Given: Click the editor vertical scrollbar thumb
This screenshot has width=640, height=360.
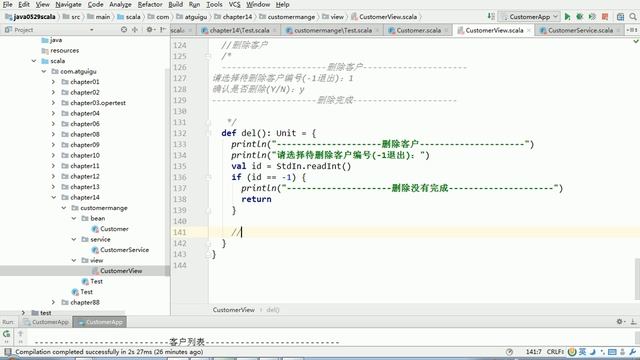Looking at the screenshot, I should [637, 279].
